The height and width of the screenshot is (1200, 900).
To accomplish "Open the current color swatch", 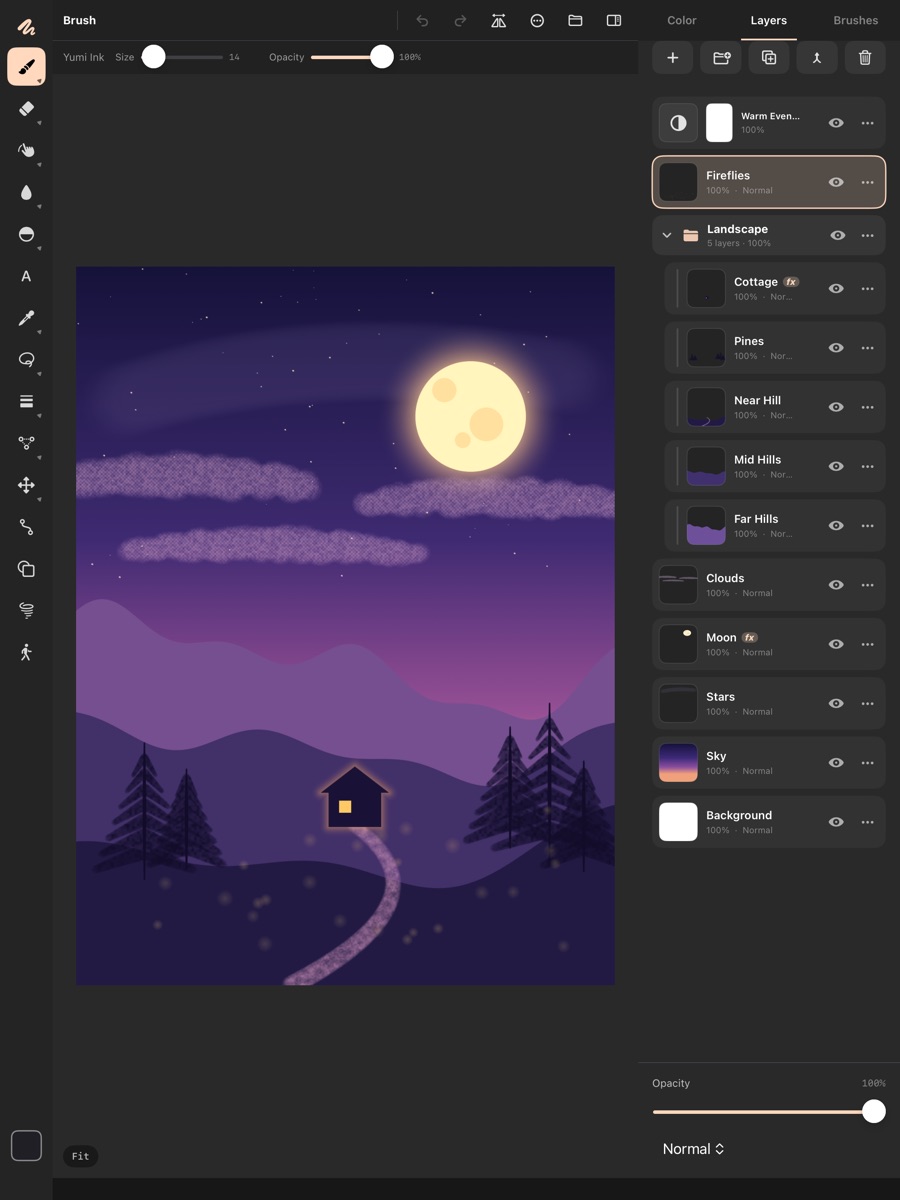I will point(26,1145).
